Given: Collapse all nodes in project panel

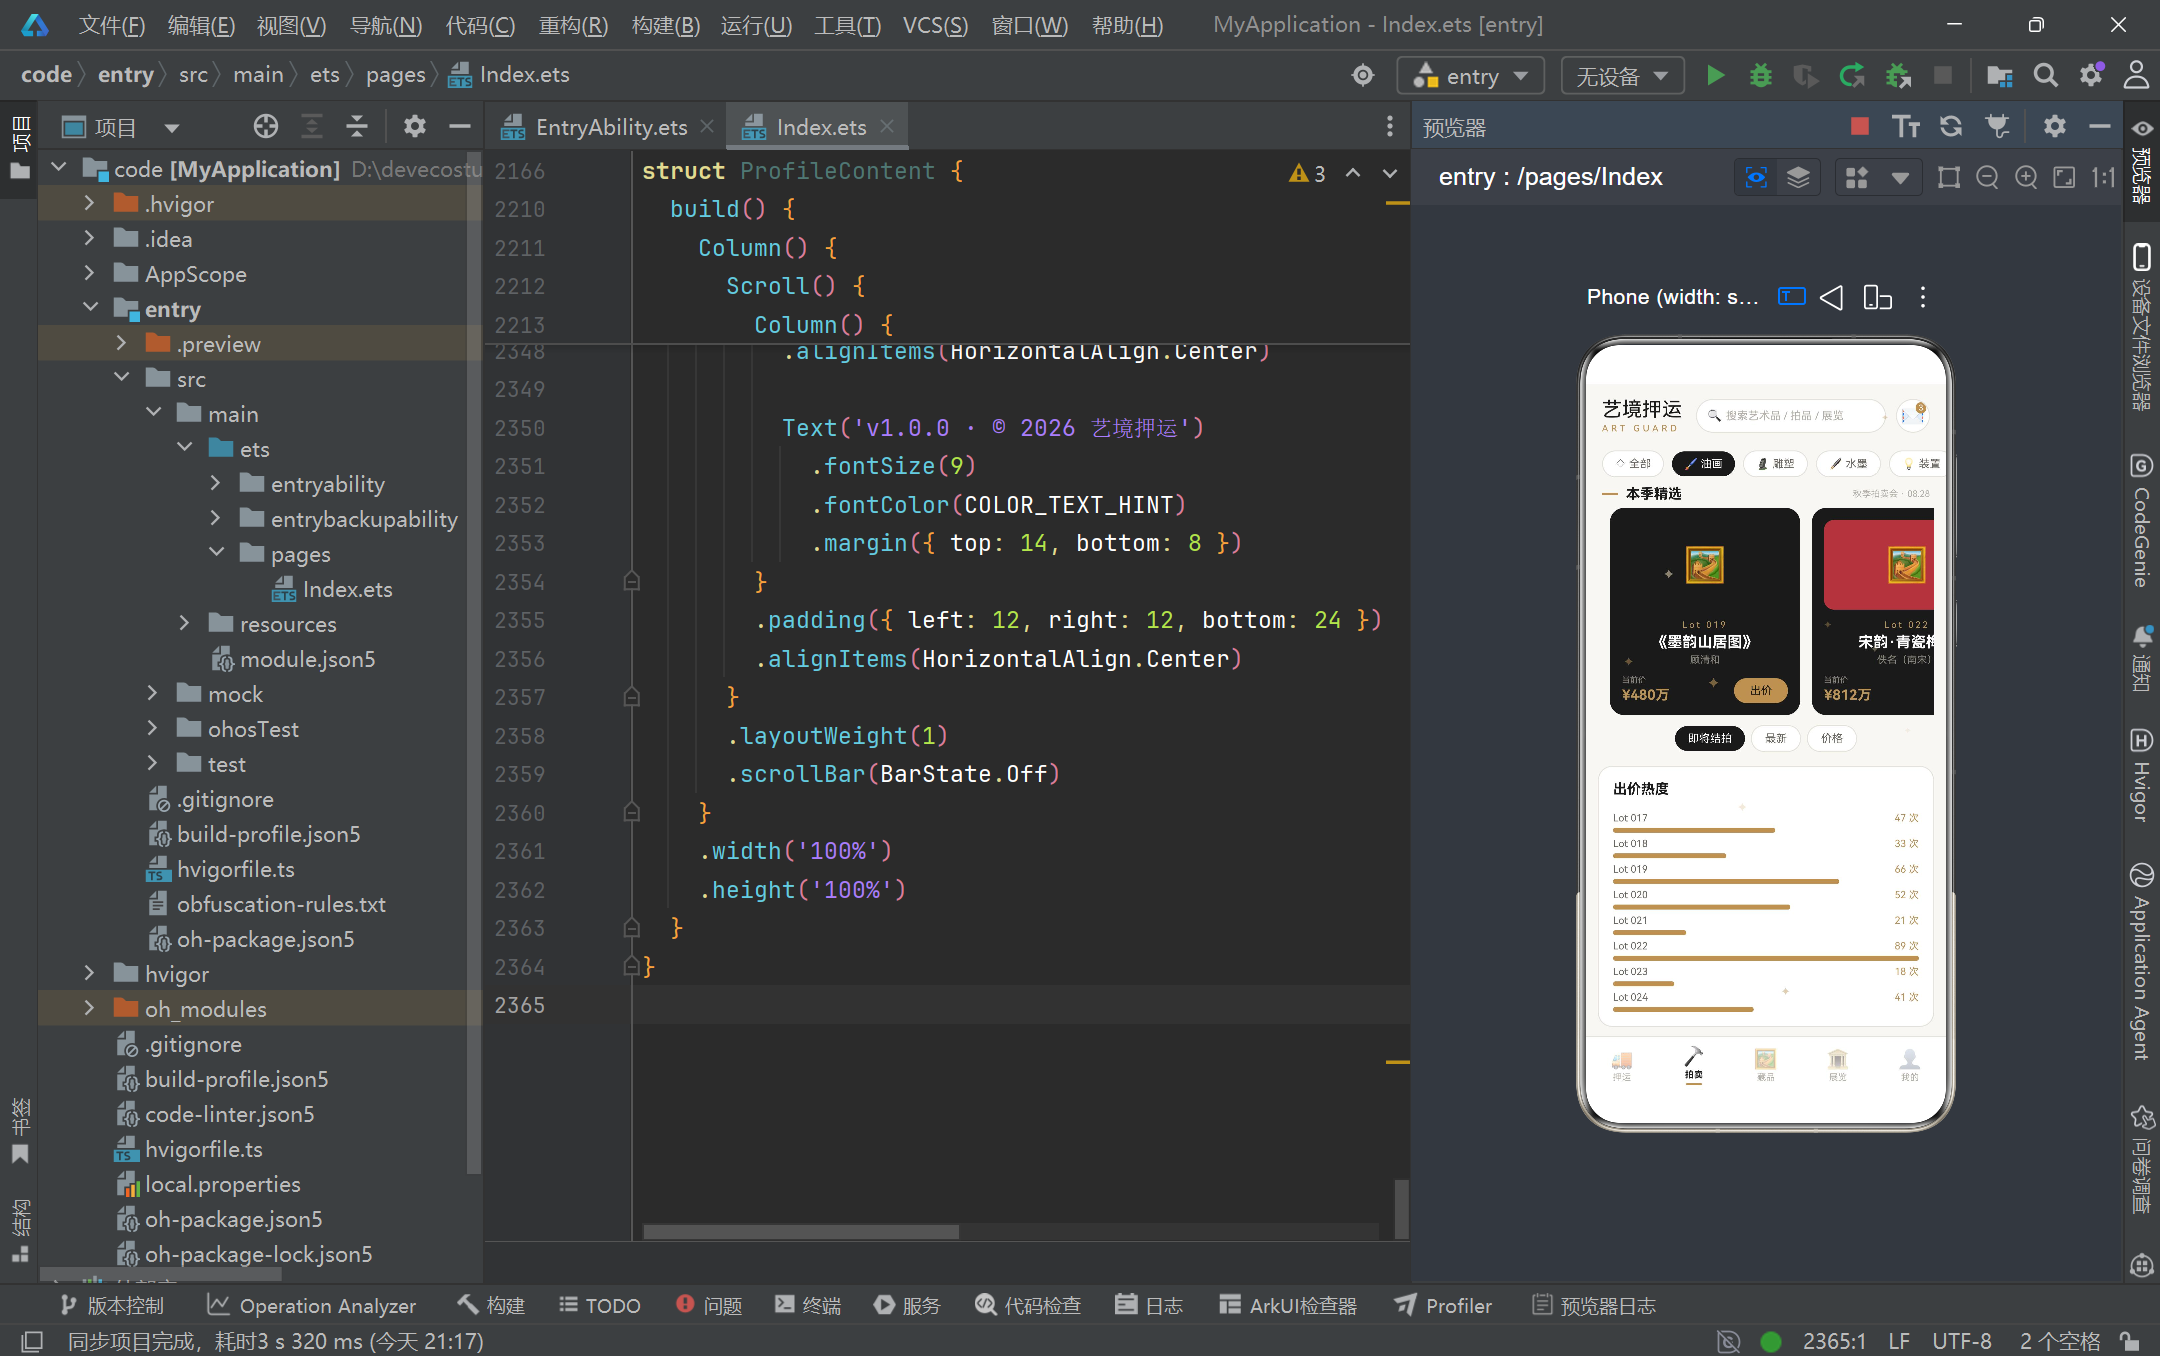Looking at the screenshot, I should 357,127.
